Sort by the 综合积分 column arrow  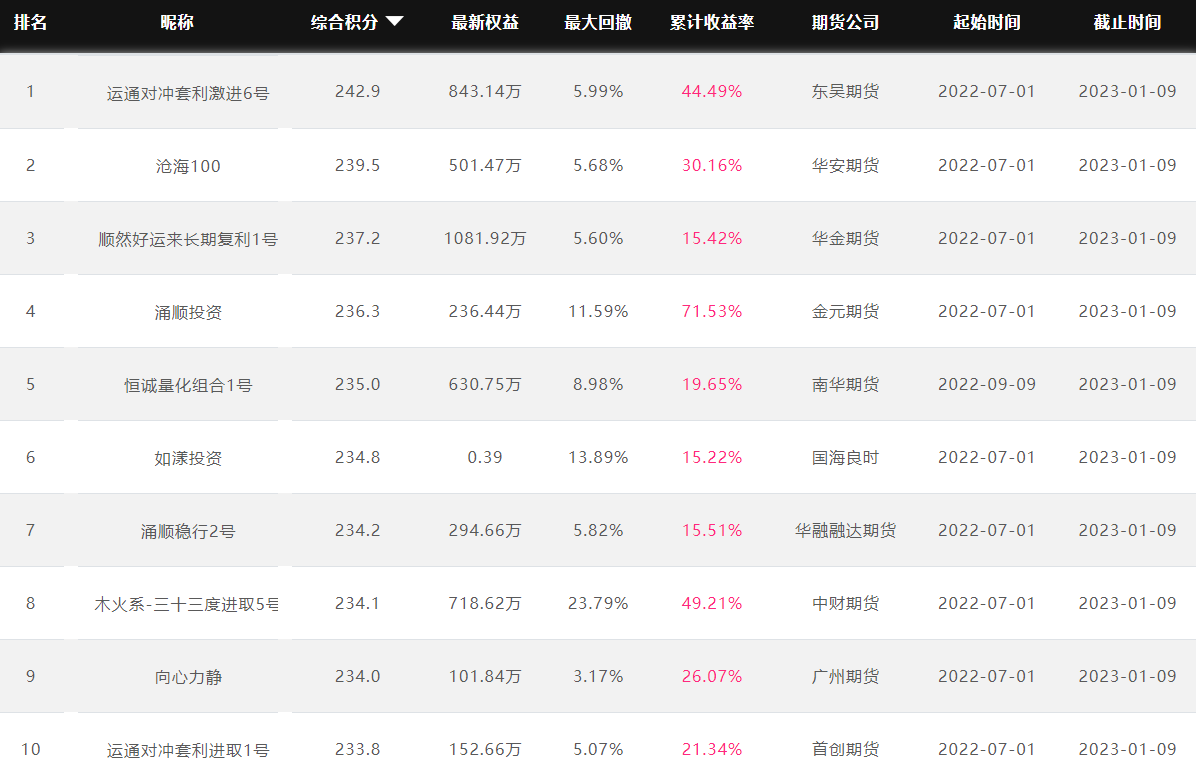(394, 21)
